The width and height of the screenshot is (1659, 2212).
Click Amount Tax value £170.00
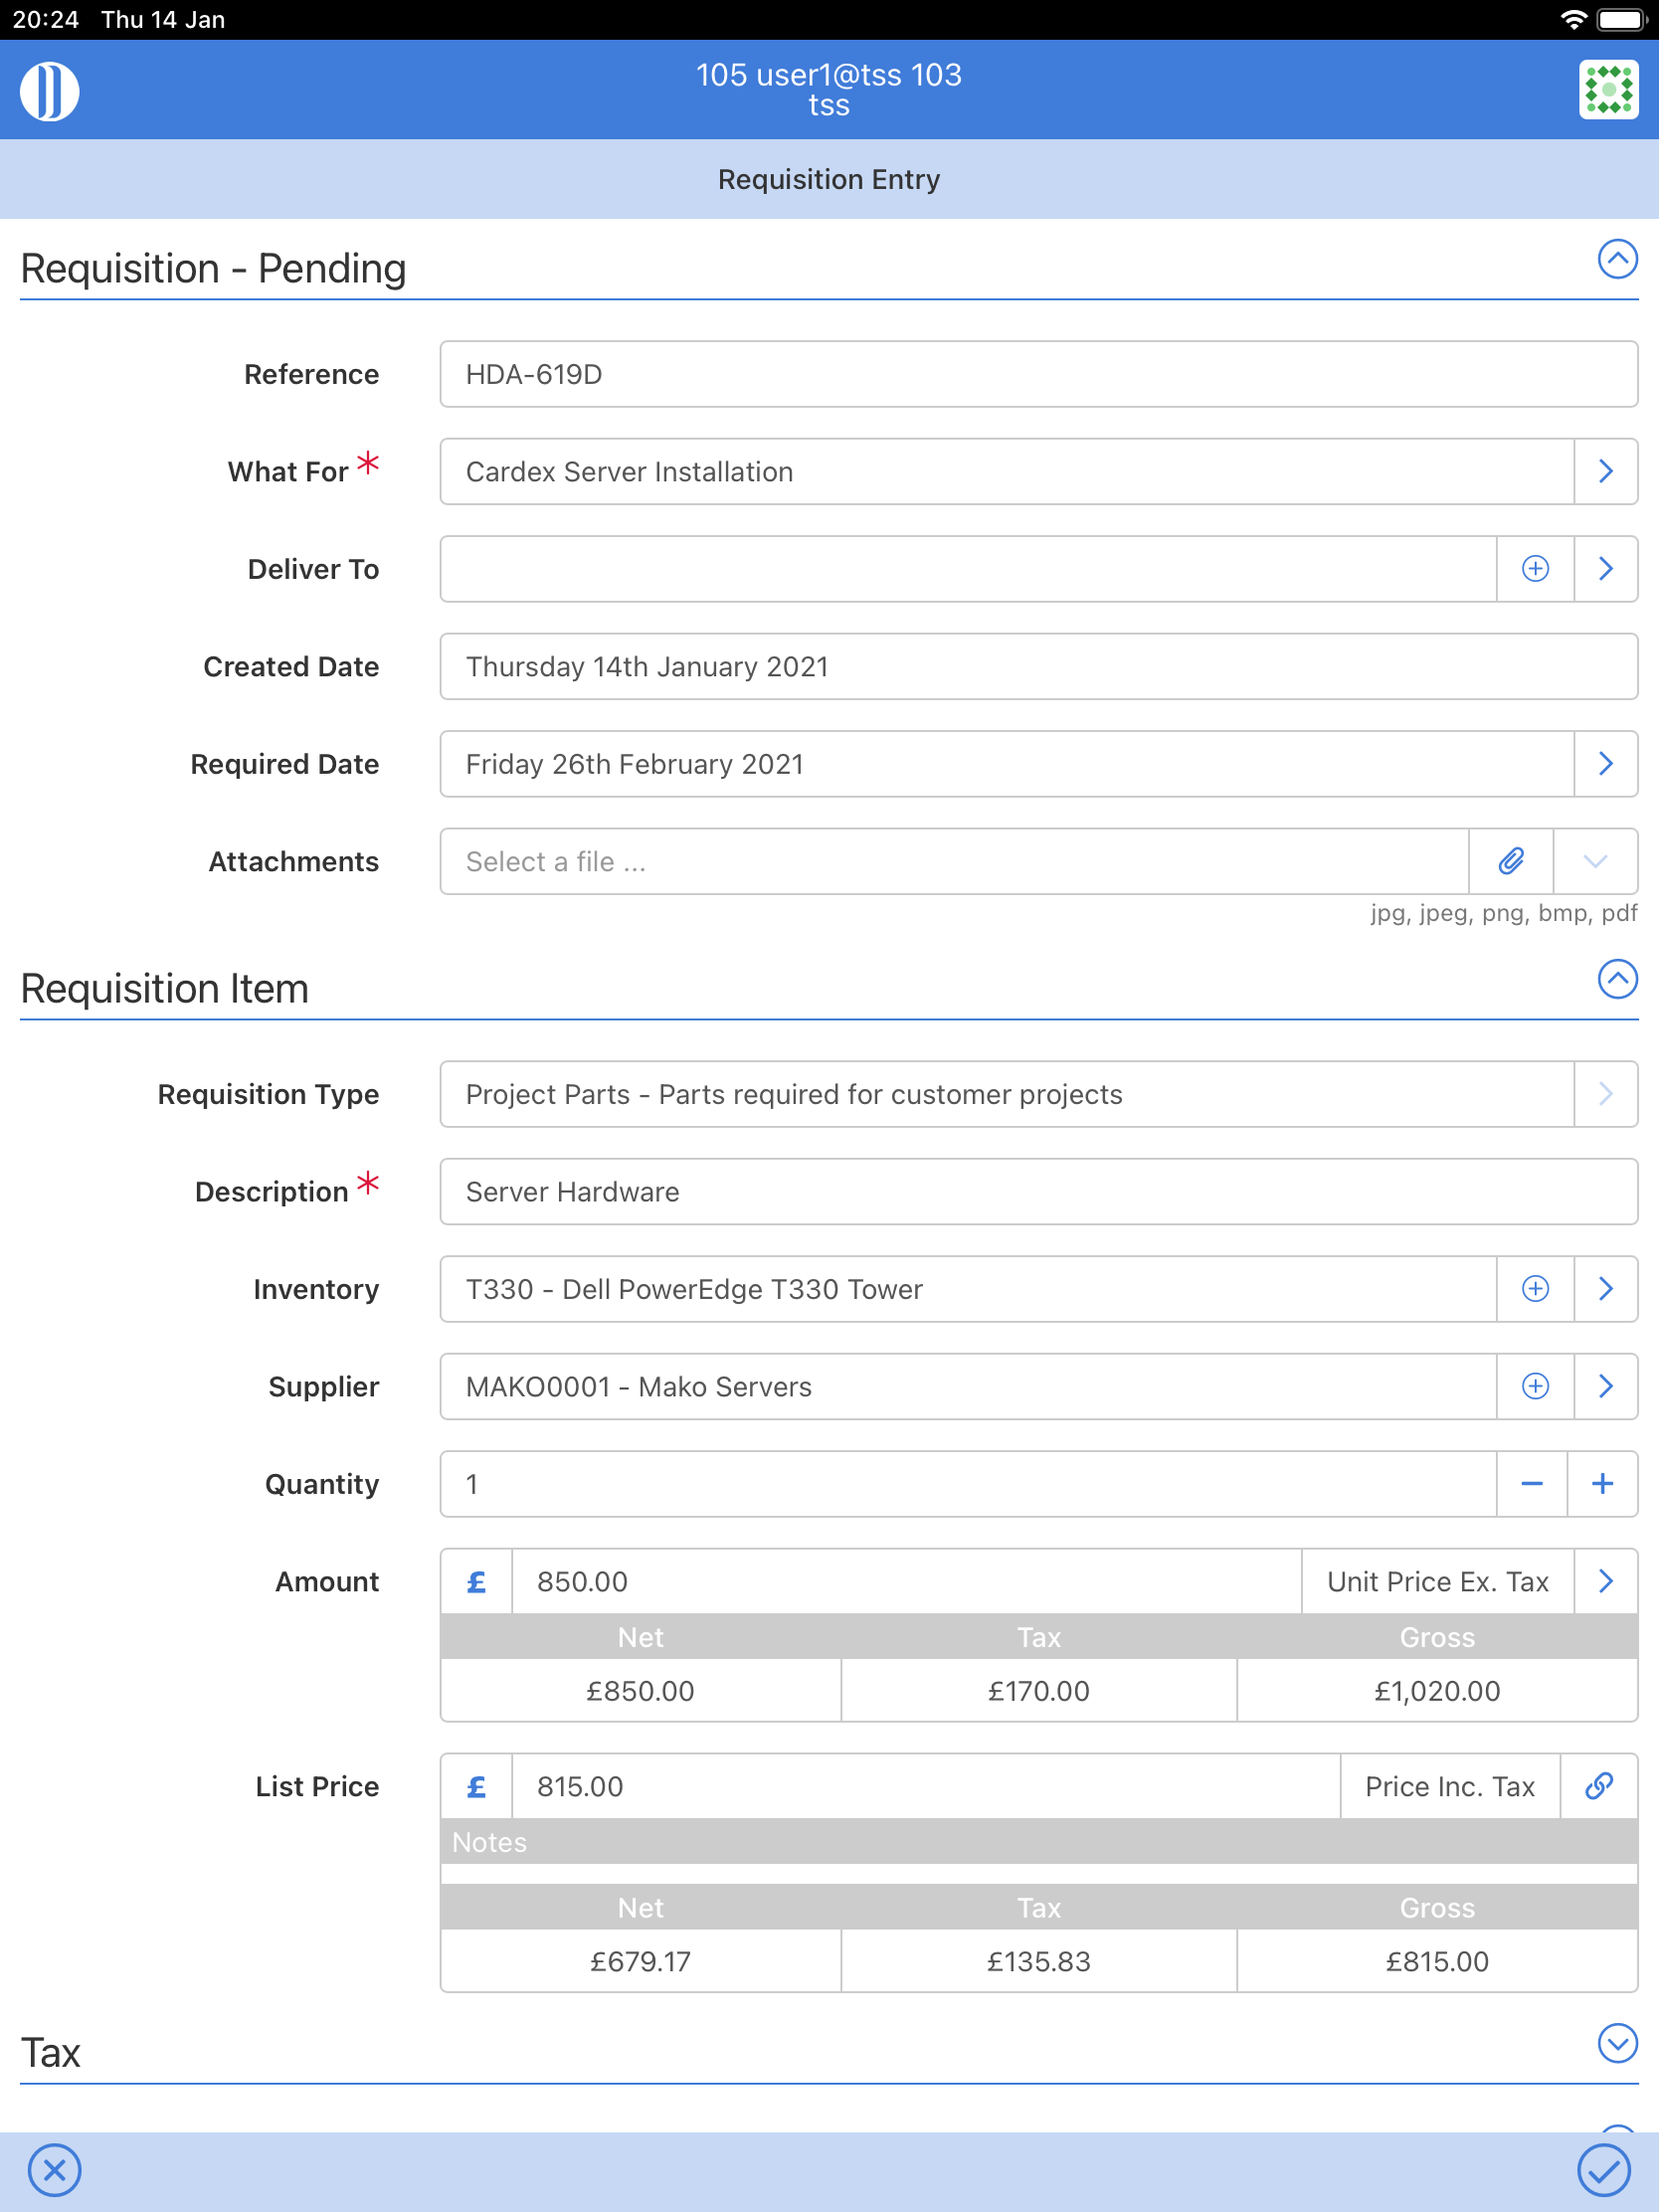pos(1038,1690)
